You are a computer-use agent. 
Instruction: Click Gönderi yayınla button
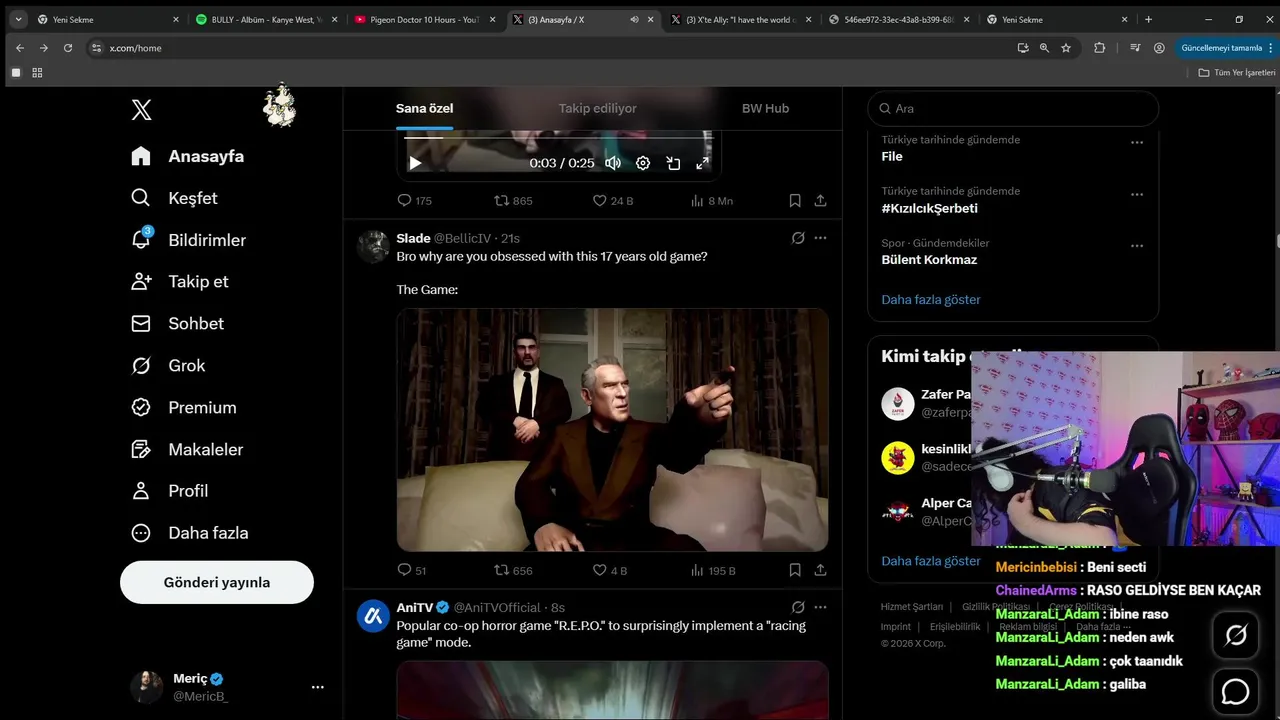pyautogui.click(x=217, y=582)
